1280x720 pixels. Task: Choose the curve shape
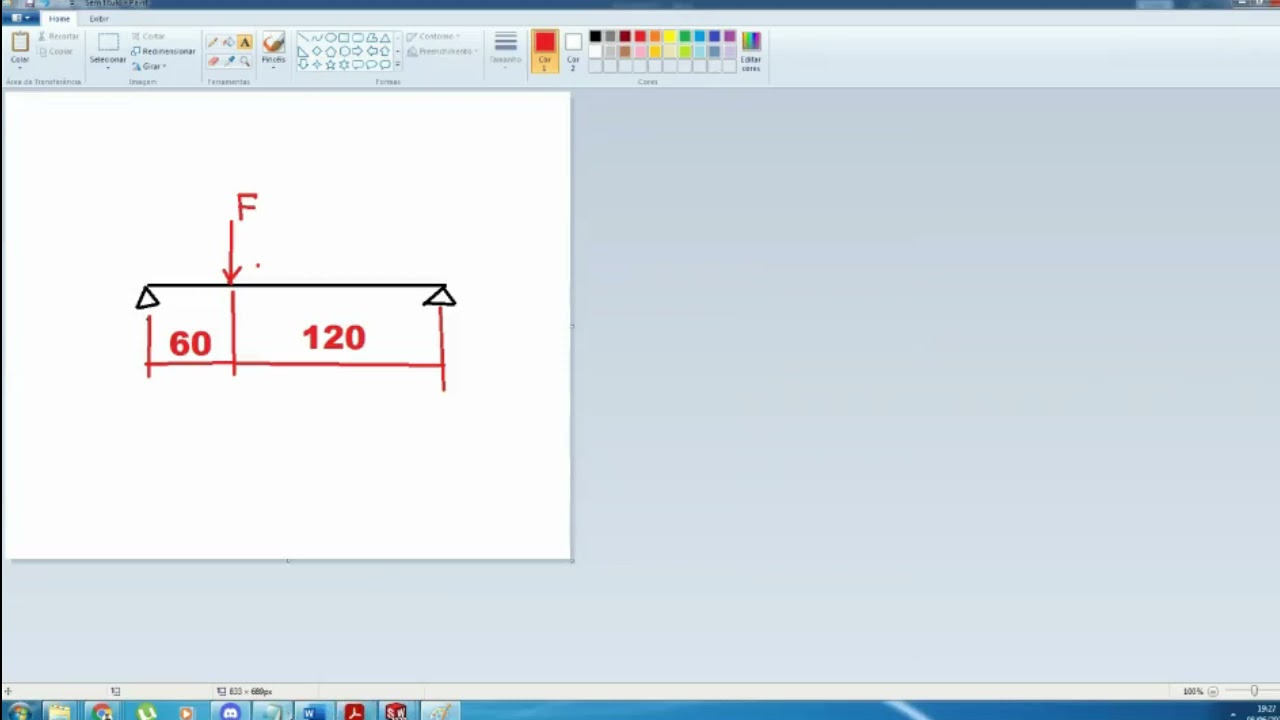(317, 38)
